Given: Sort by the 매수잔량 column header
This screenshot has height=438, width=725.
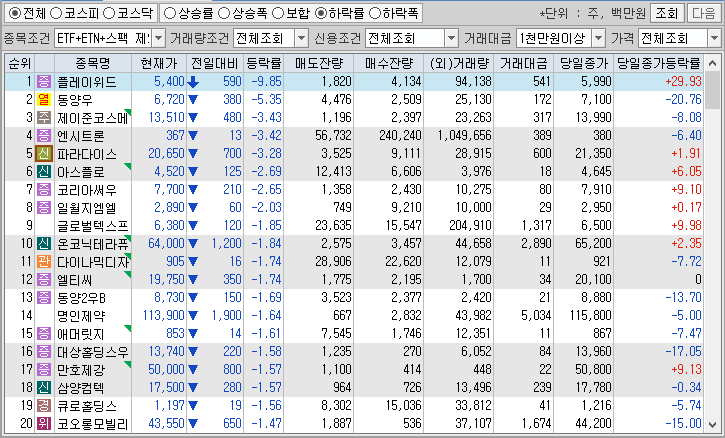Looking at the screenshot, I should click(388, 63).
